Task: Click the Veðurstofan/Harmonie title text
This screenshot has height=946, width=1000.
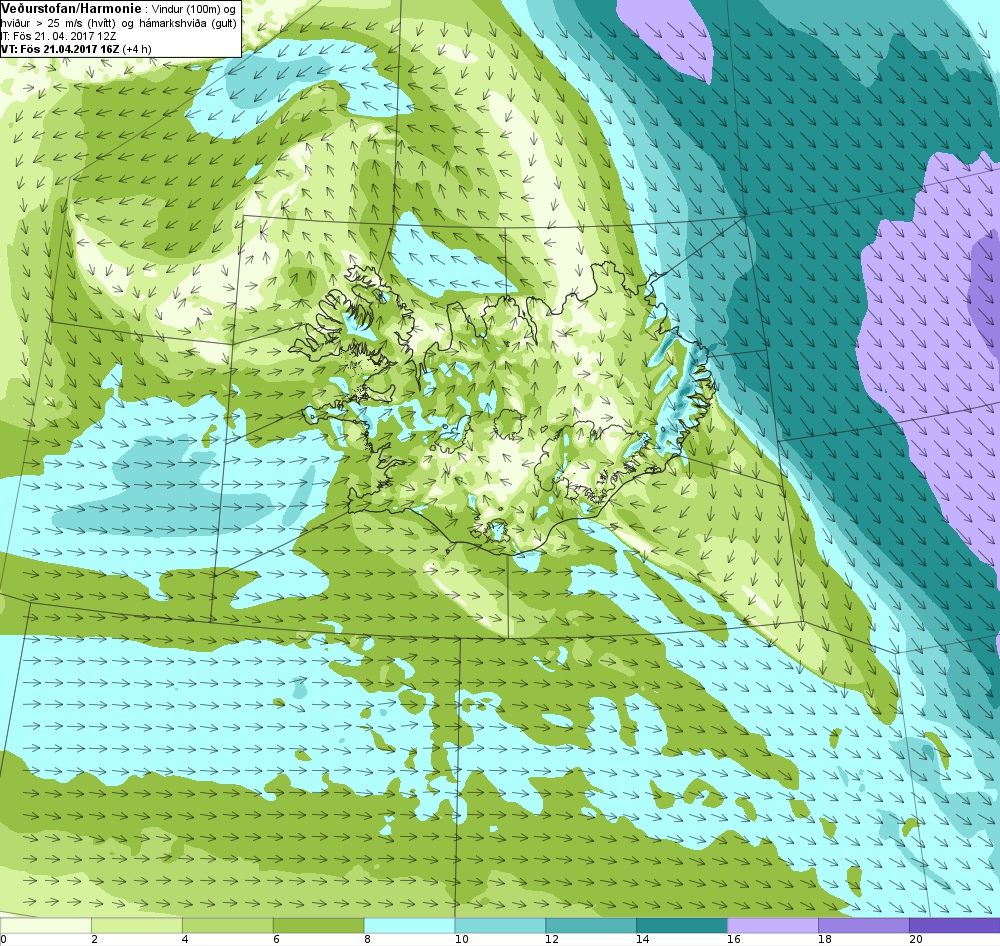Action: pos(70,9)
